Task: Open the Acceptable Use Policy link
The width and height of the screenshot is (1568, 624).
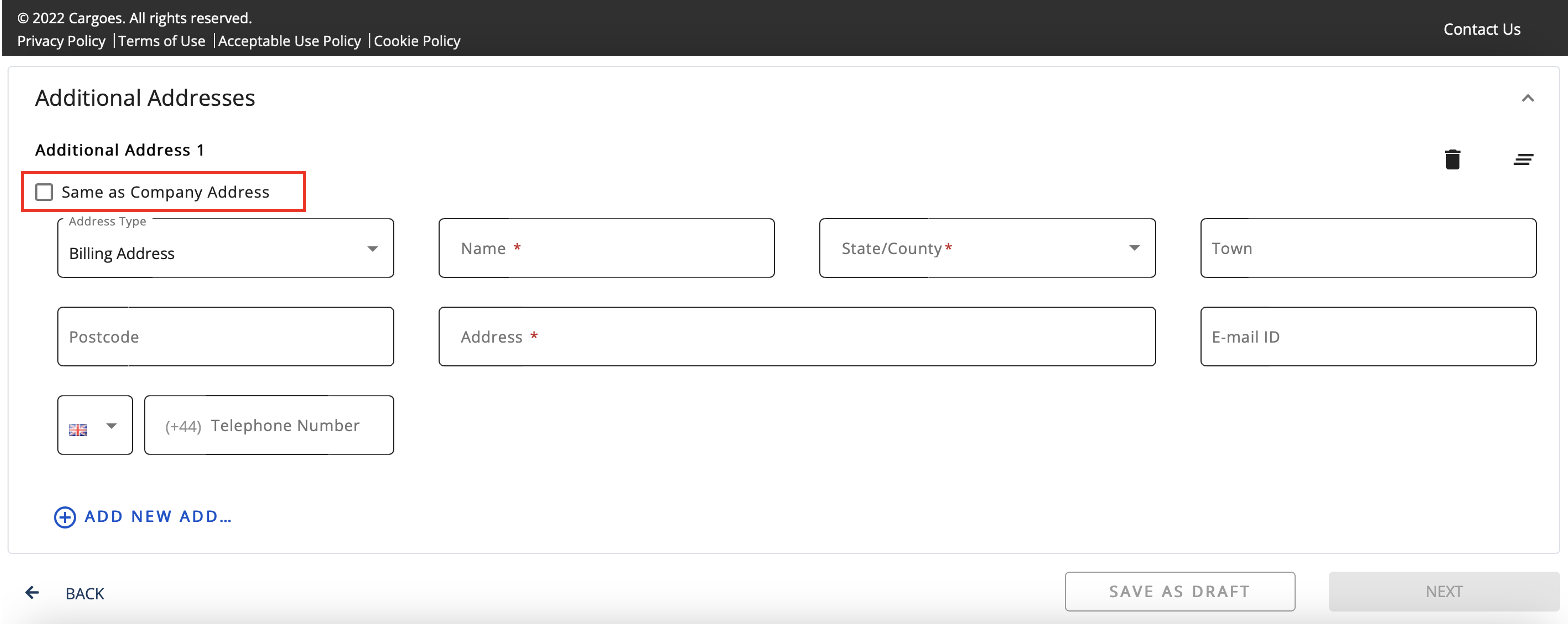Action: 289,41
